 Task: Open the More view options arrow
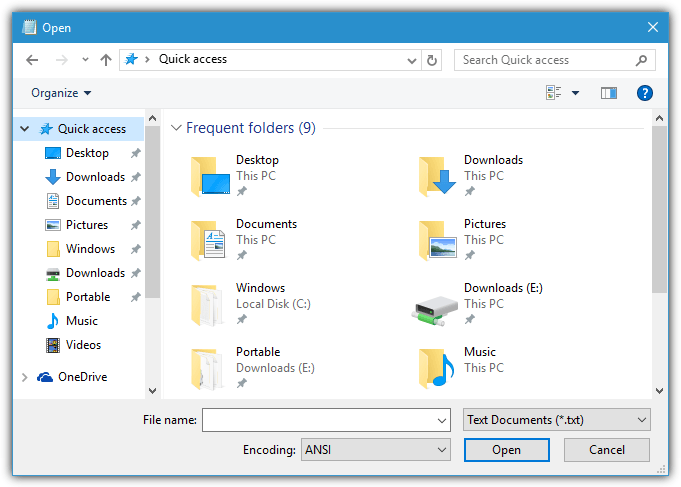coord(575,93)
